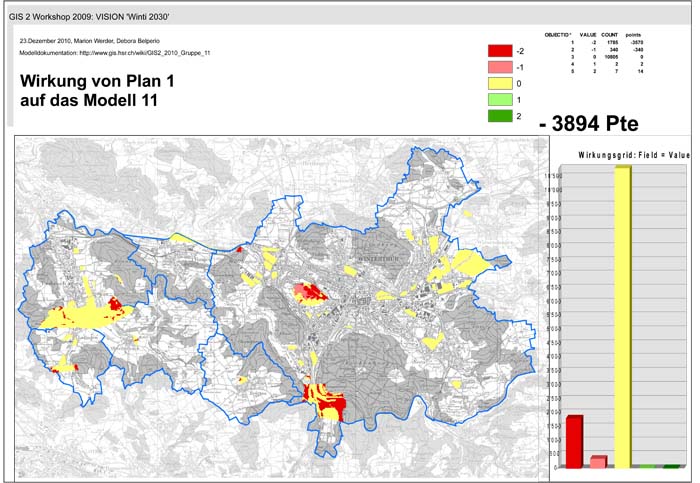Pick the yellow 0 legend swatch
The width and height of the screenshot is (700, 483).
499,84
